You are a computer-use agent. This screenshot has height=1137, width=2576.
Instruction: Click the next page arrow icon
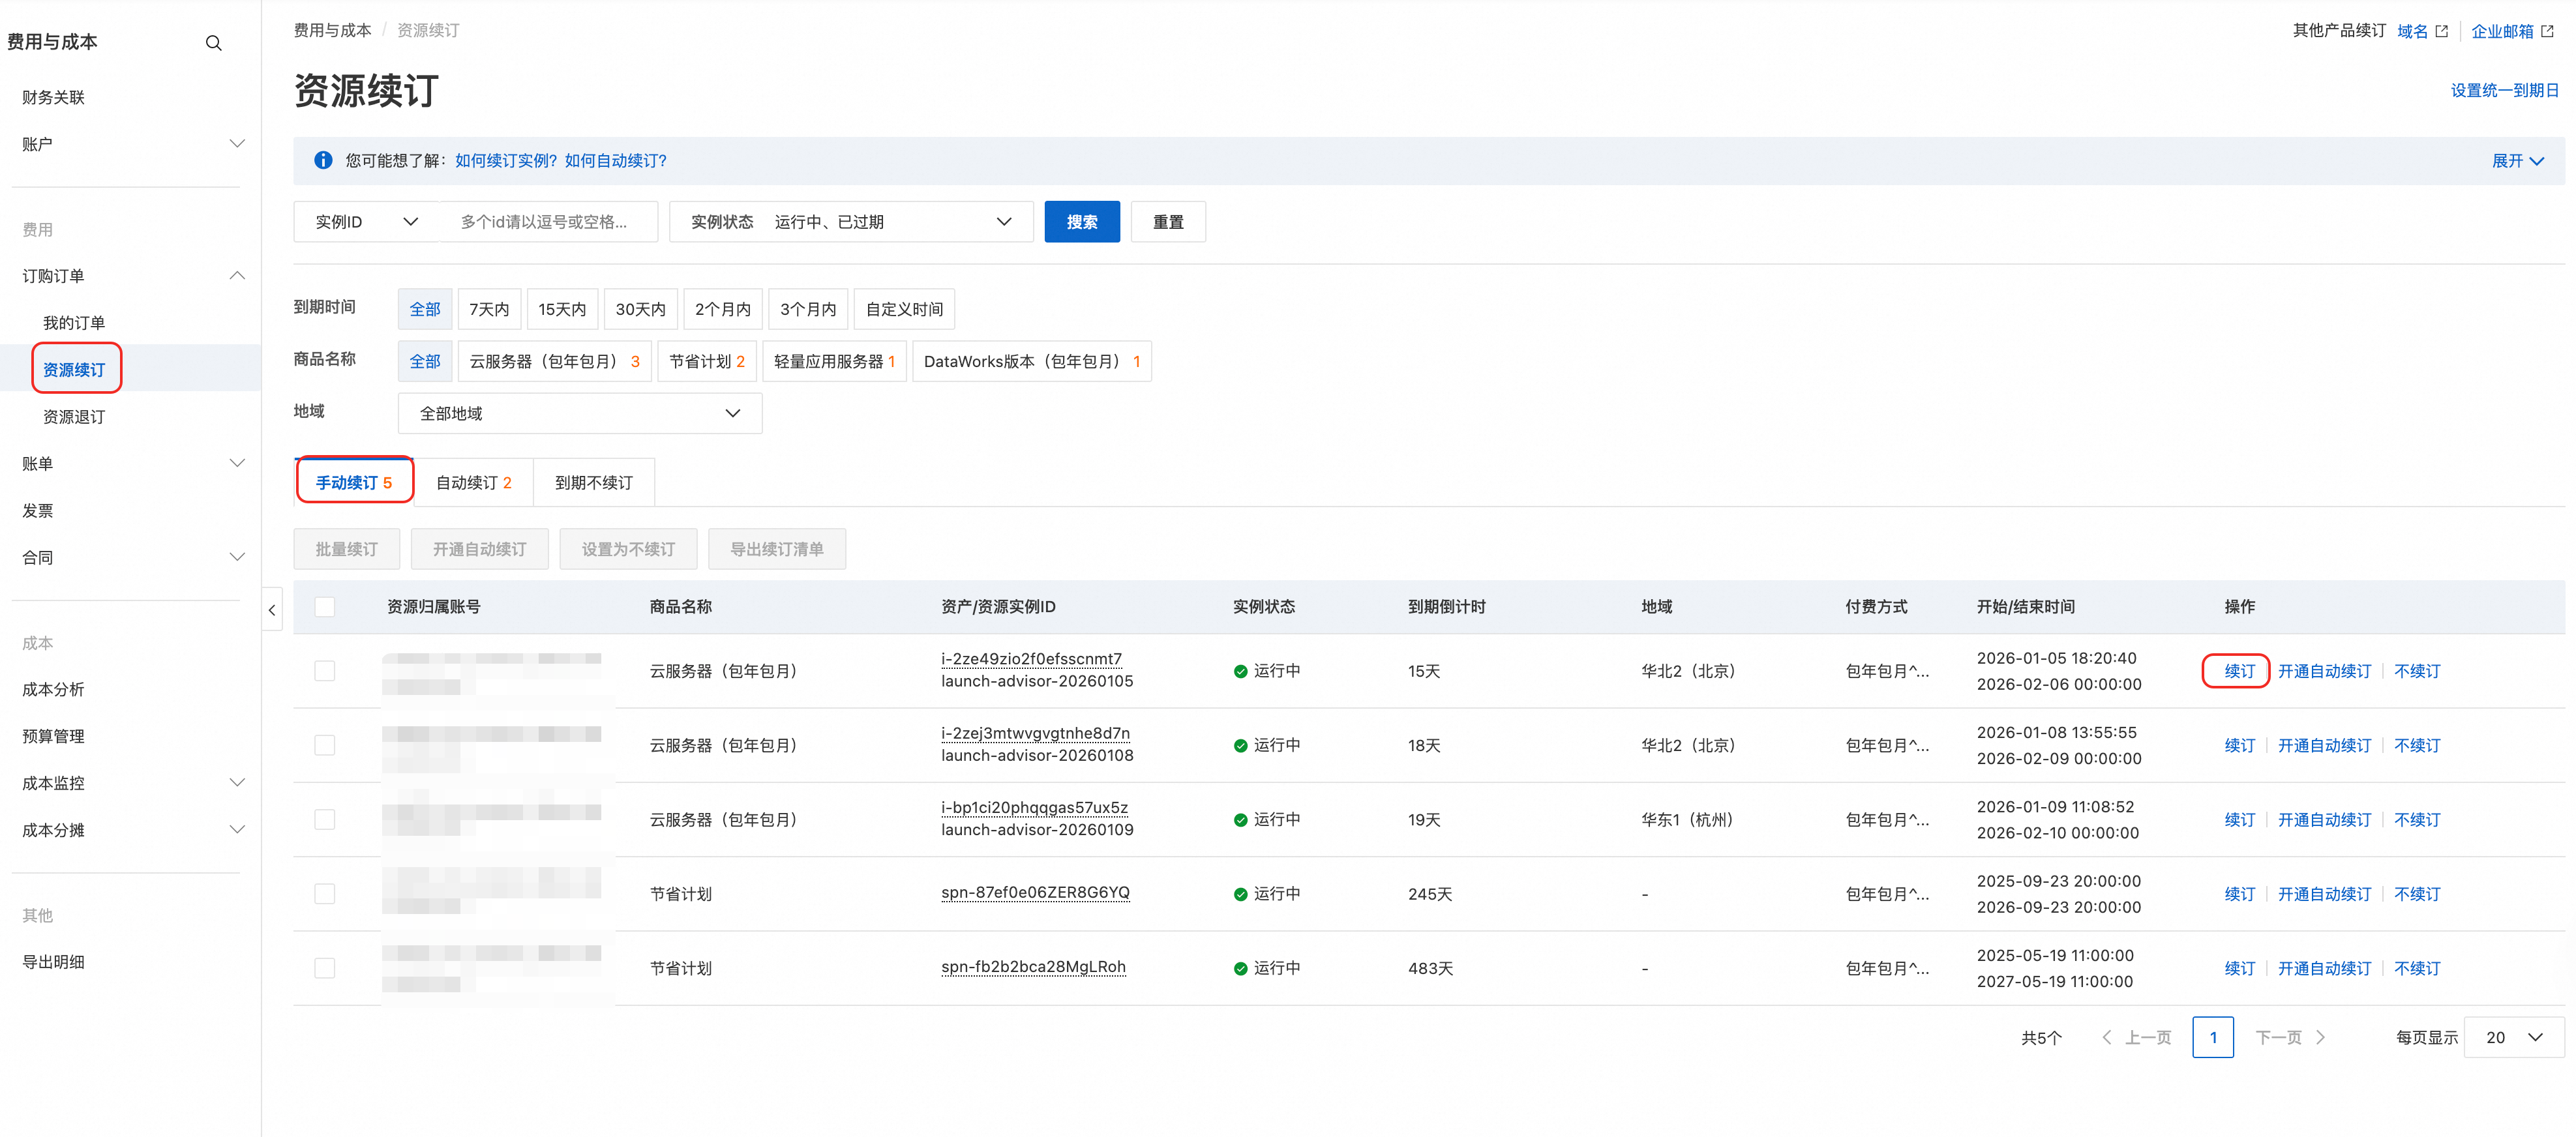[x=2320, y=1037]
